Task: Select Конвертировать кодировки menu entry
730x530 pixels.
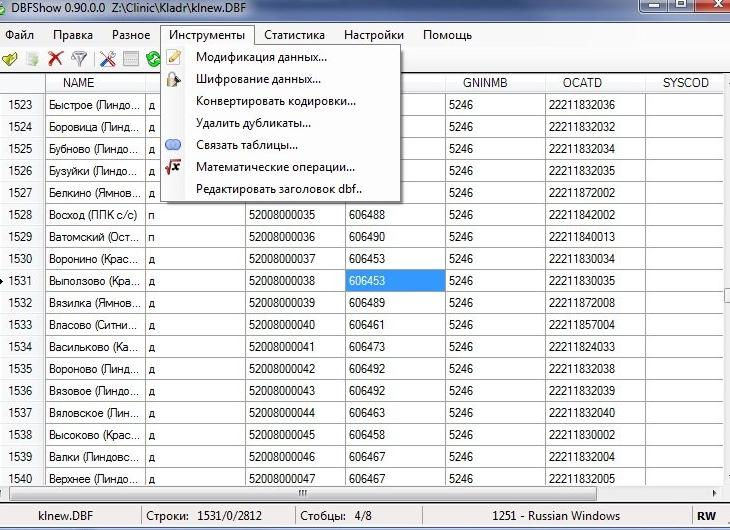Action: pos(280,101)
